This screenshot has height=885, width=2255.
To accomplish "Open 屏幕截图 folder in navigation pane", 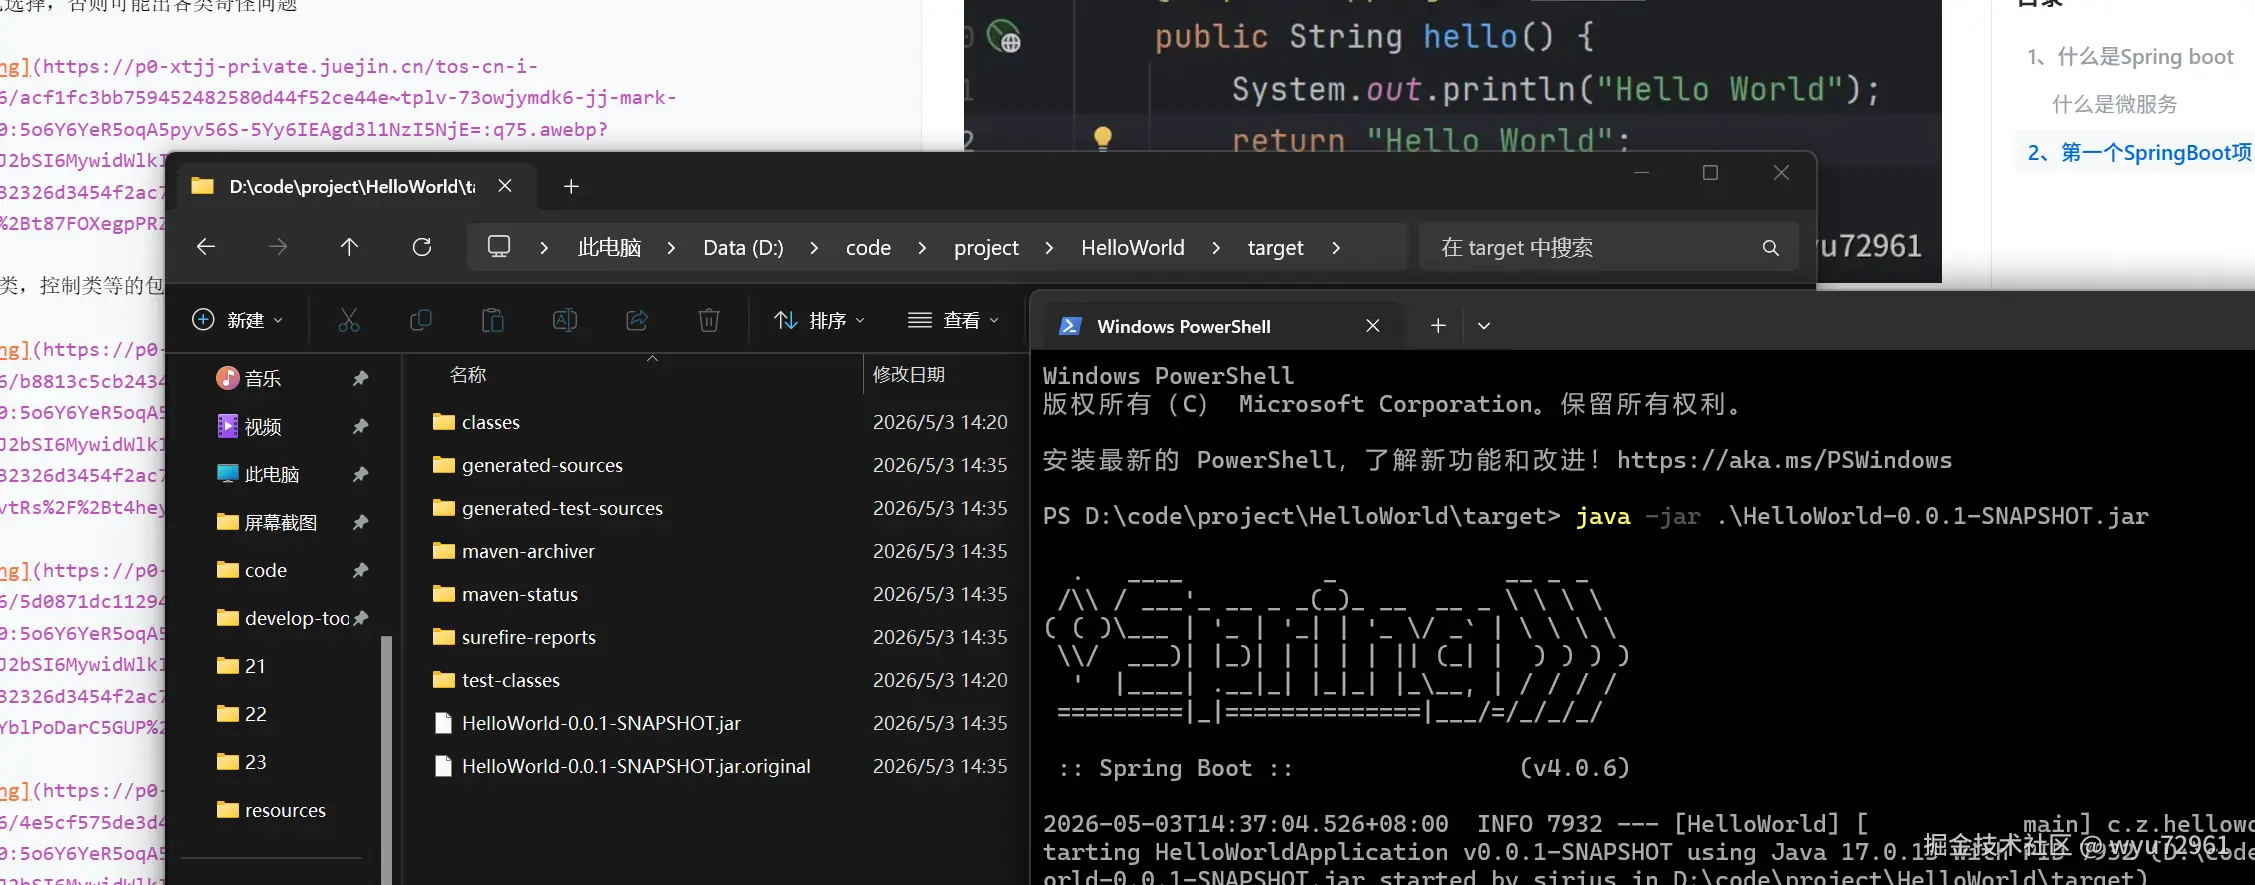I will click(267, 522).
